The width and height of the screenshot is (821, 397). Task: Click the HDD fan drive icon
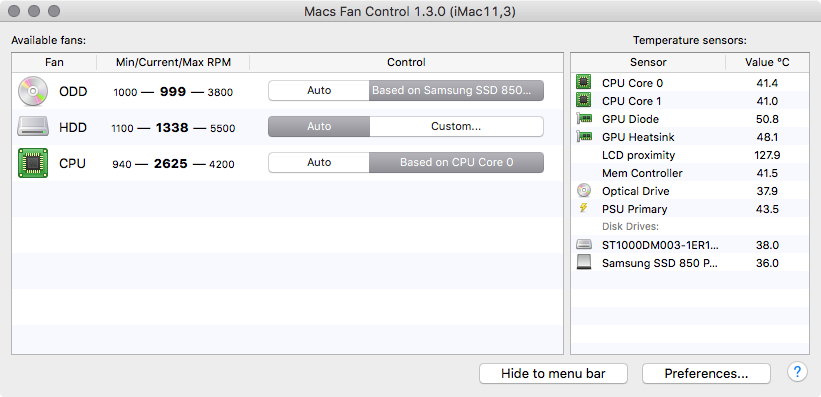pyautogui.click(x=32, y=127)
